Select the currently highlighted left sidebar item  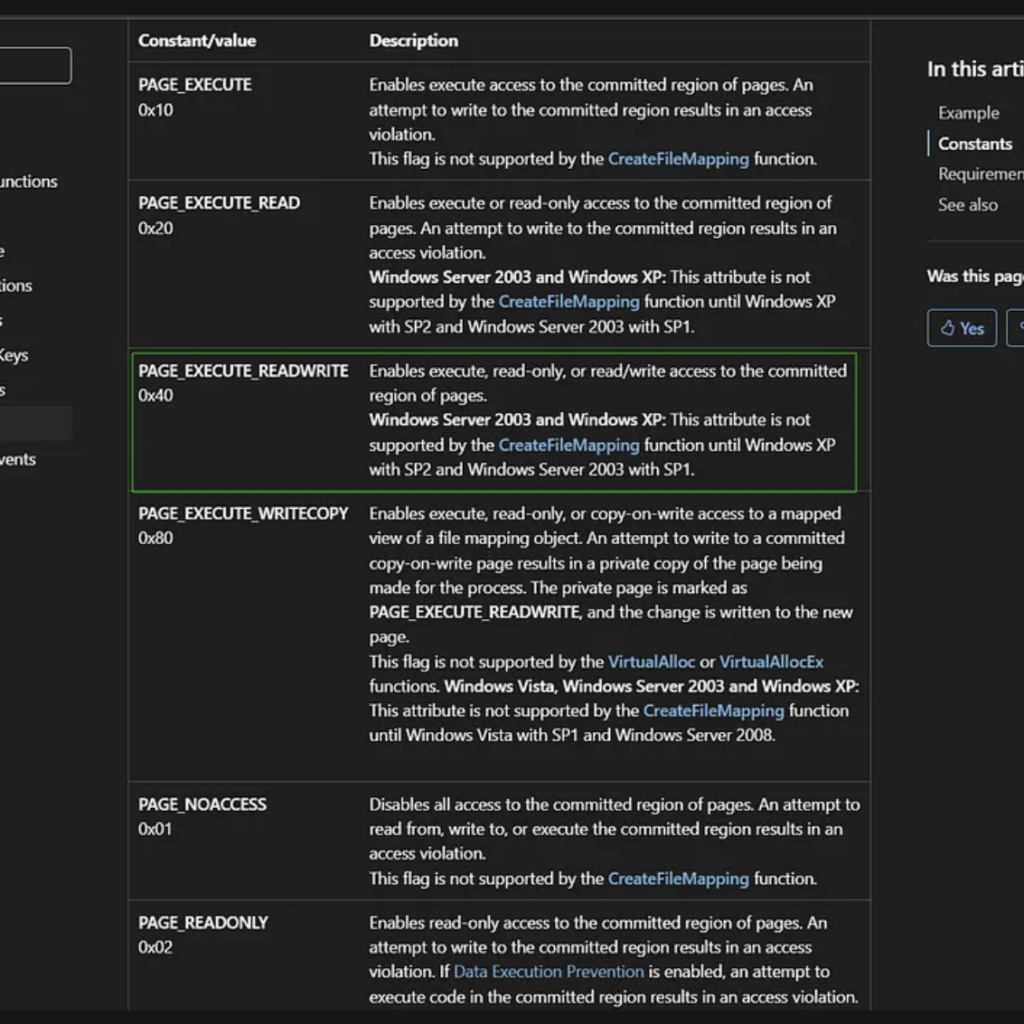point(35,424)
